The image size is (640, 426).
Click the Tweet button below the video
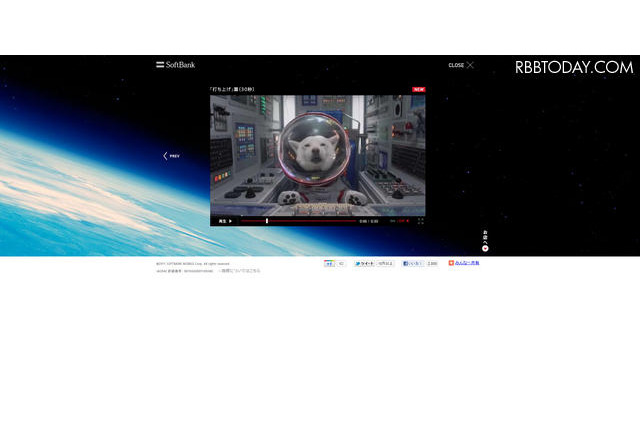[x=364, y=264]
